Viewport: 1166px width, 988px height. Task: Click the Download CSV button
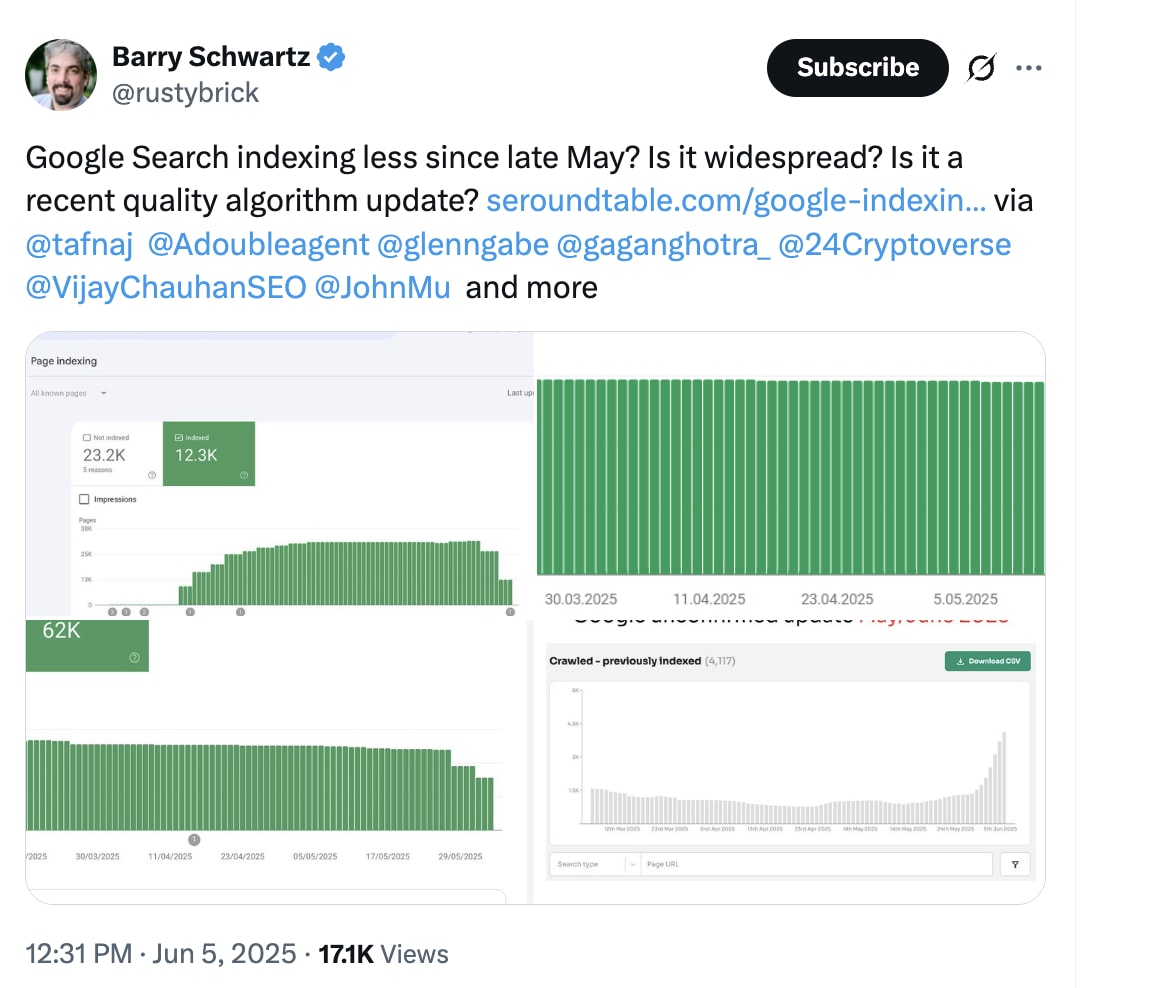pos(988,661)
